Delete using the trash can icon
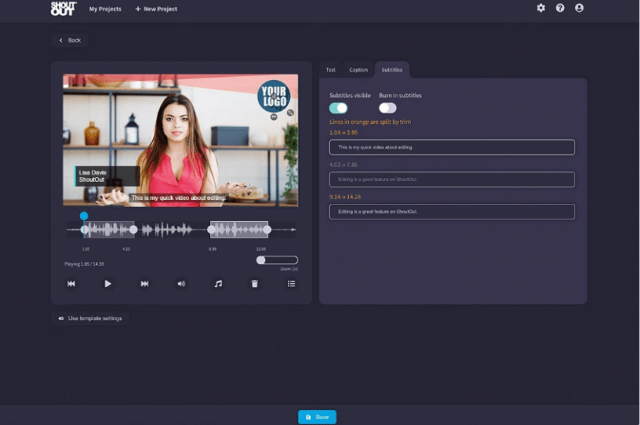This screenshot has width=640, height=425. coord(255,284)
